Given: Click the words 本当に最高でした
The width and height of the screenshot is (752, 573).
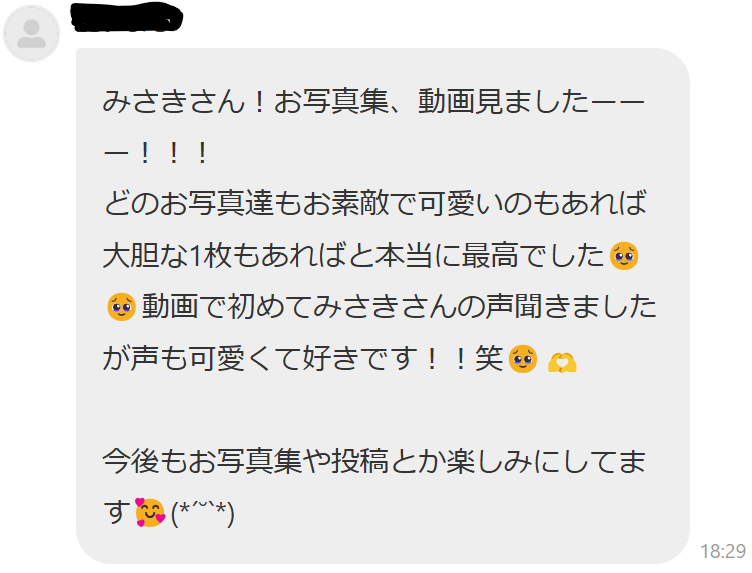Looking at the screenshot, I should coord(489,256).
